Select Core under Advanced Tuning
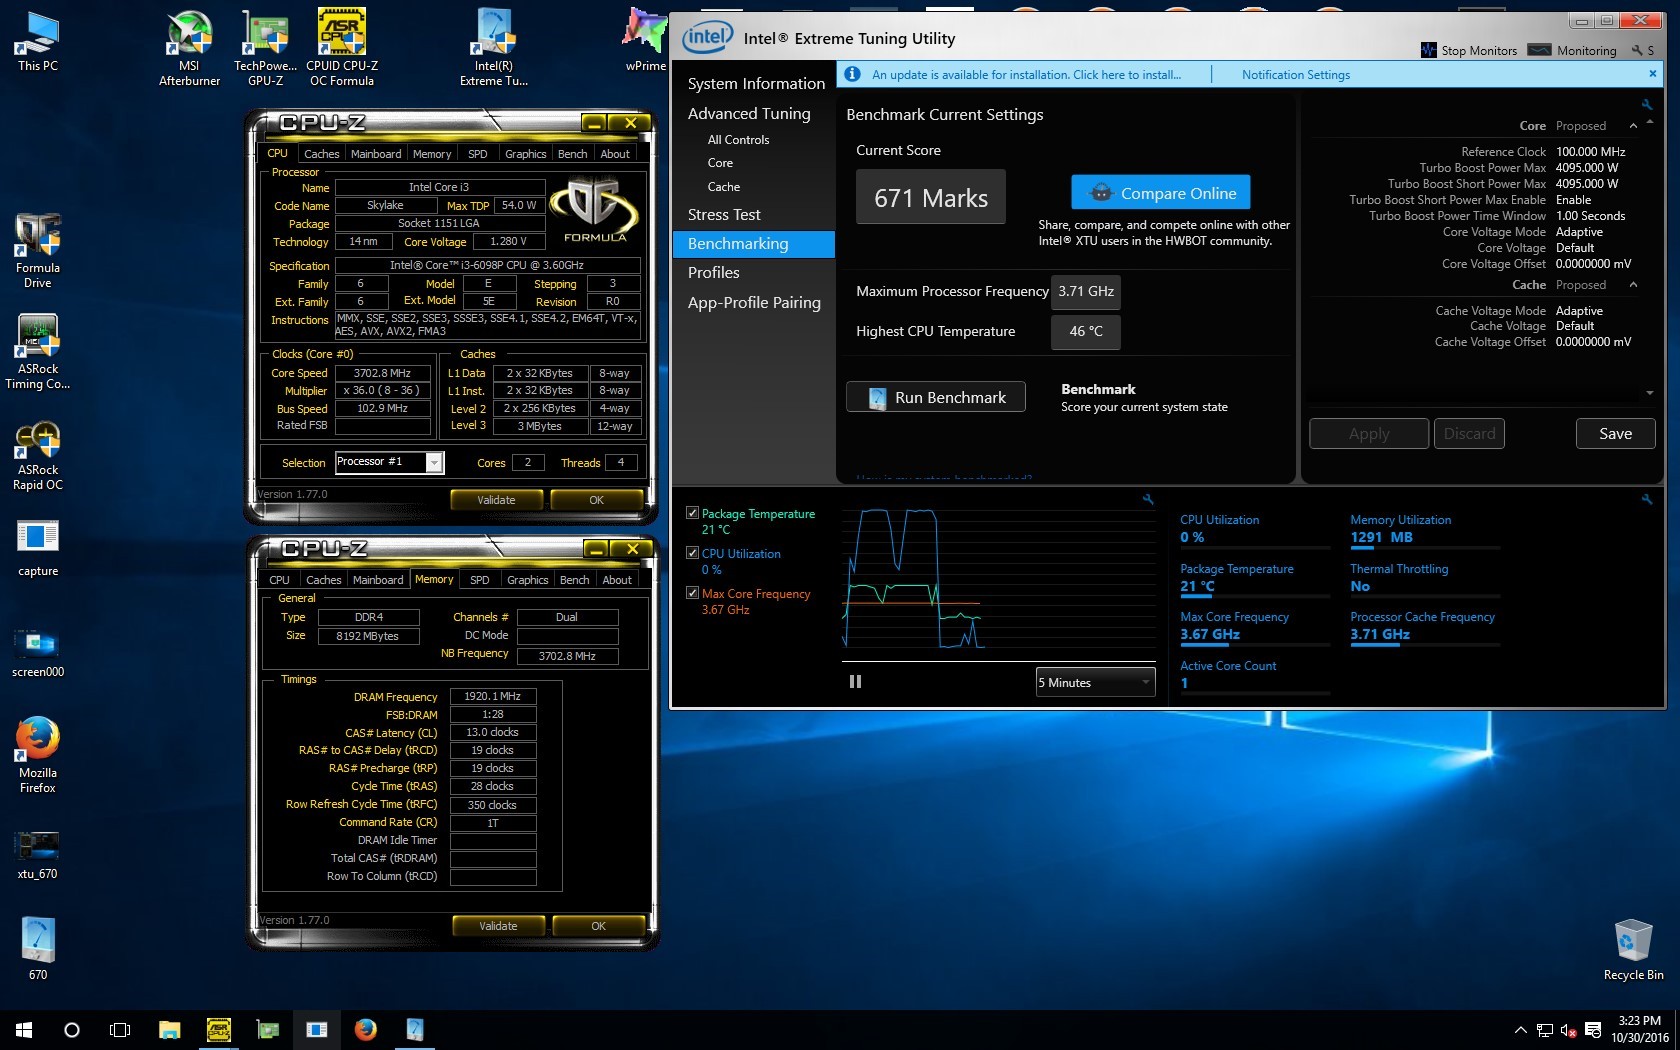The image size is (1680, 1050). click(720, 163)
